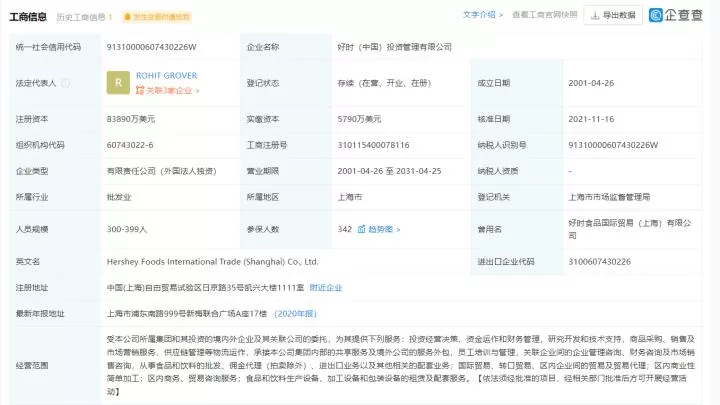Click the 纳税人识别号 label cell
The height and width of the screenshot is (405, 720).
point(517,145)
